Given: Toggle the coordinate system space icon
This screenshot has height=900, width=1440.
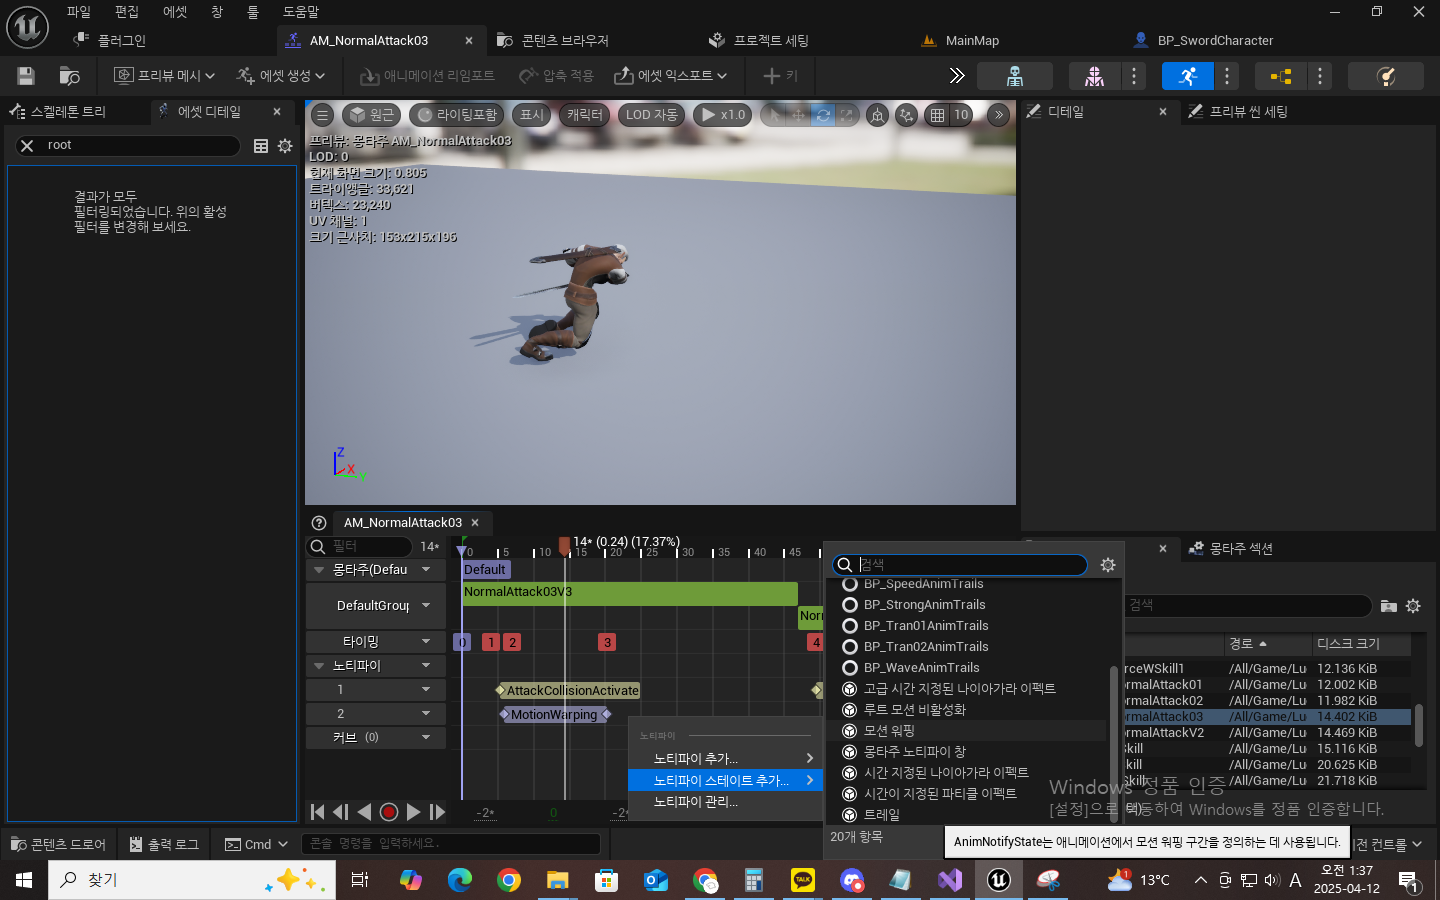Looking at the screenshot, I should (877, 115).
